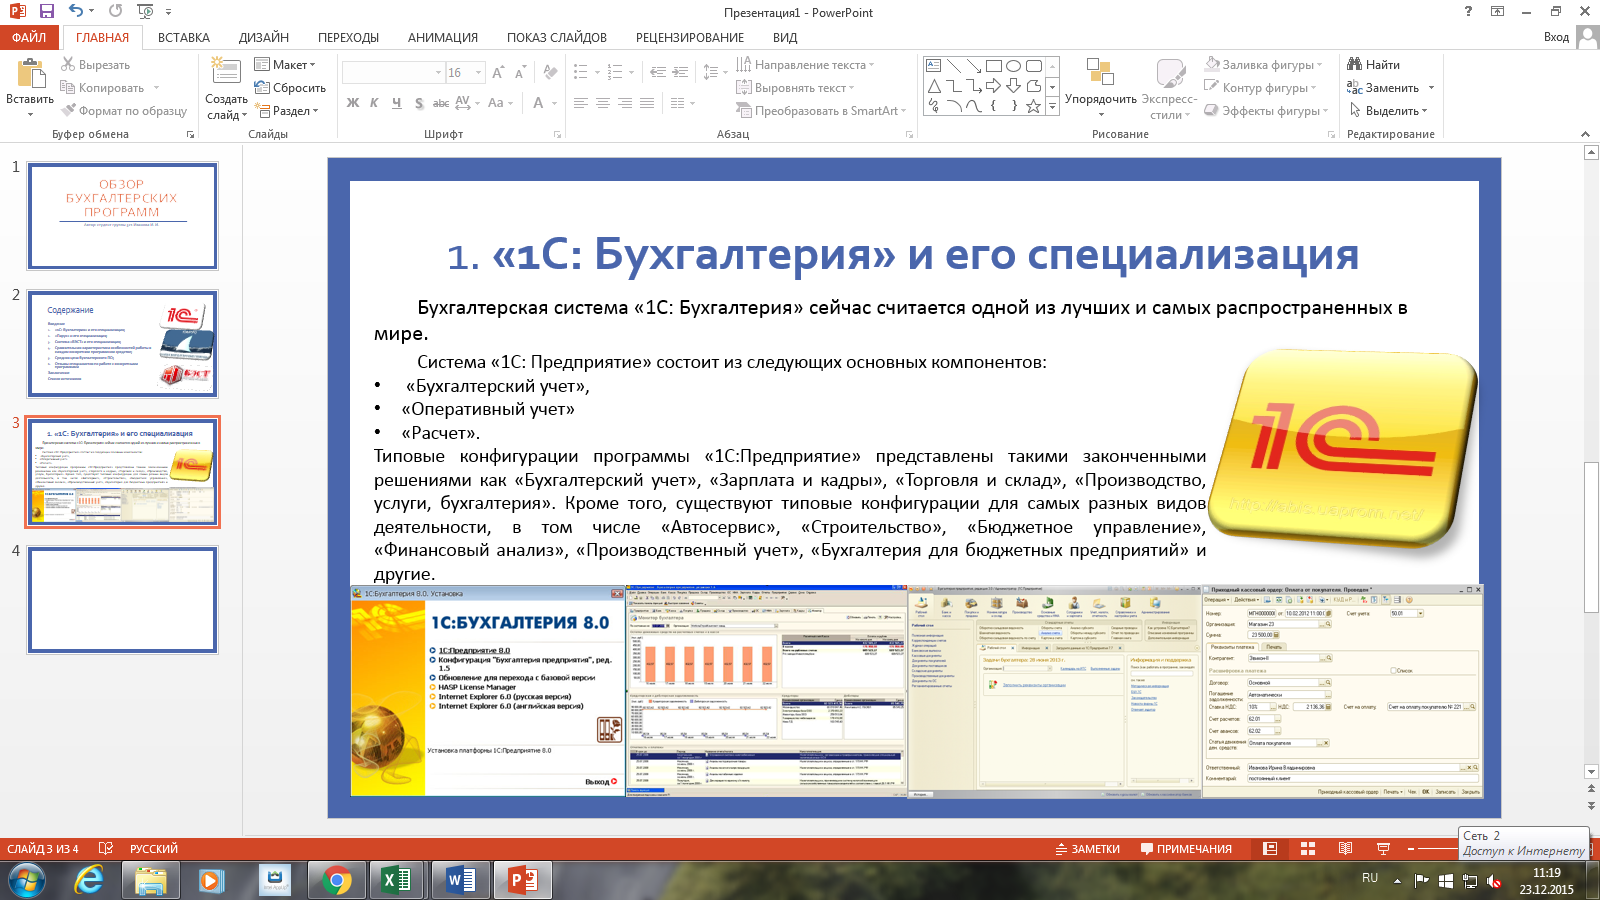The width and height of the screenshot is (1600, 900).
Task: Click РУССКИЙ language in status bar
Action: [x=154, y=848]
